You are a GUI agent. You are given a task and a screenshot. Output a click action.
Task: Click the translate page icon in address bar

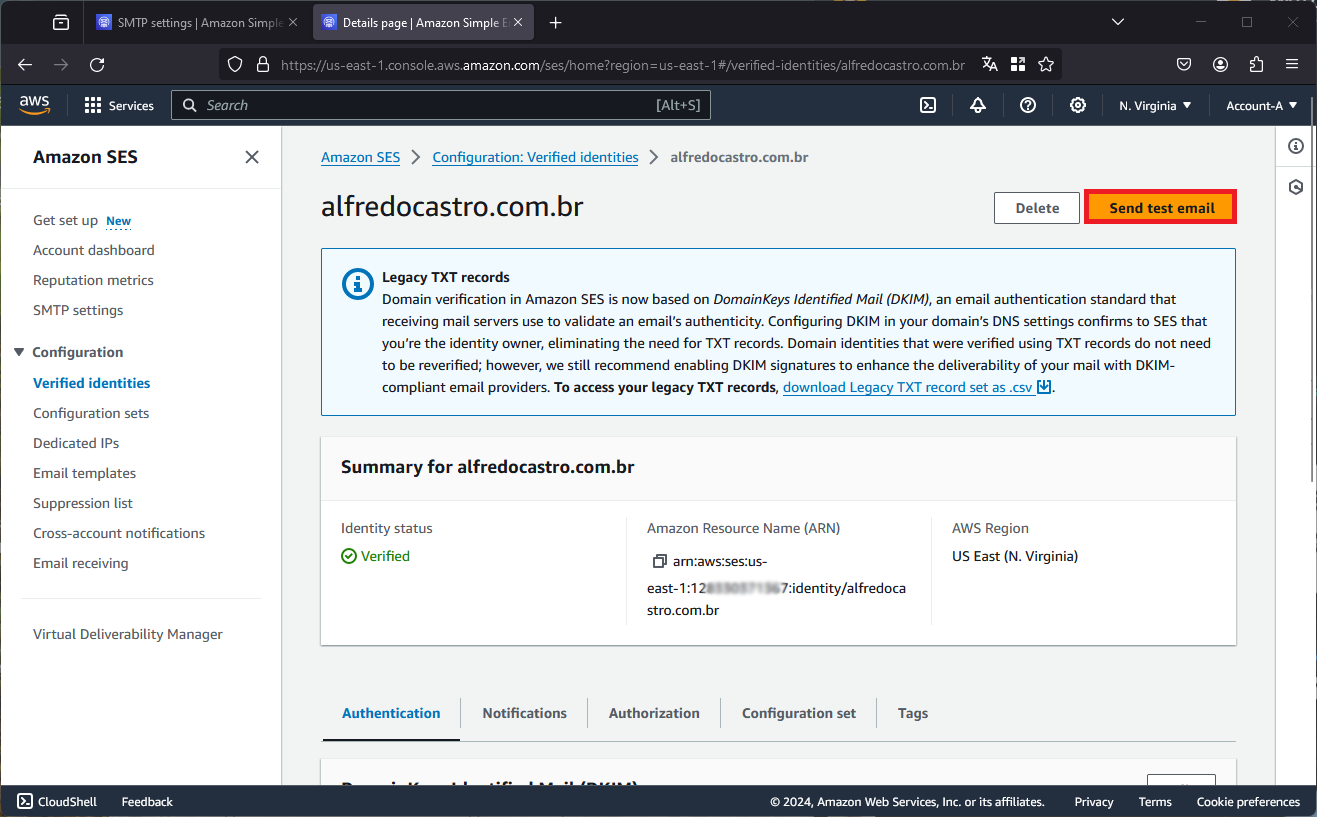(990, 64)
